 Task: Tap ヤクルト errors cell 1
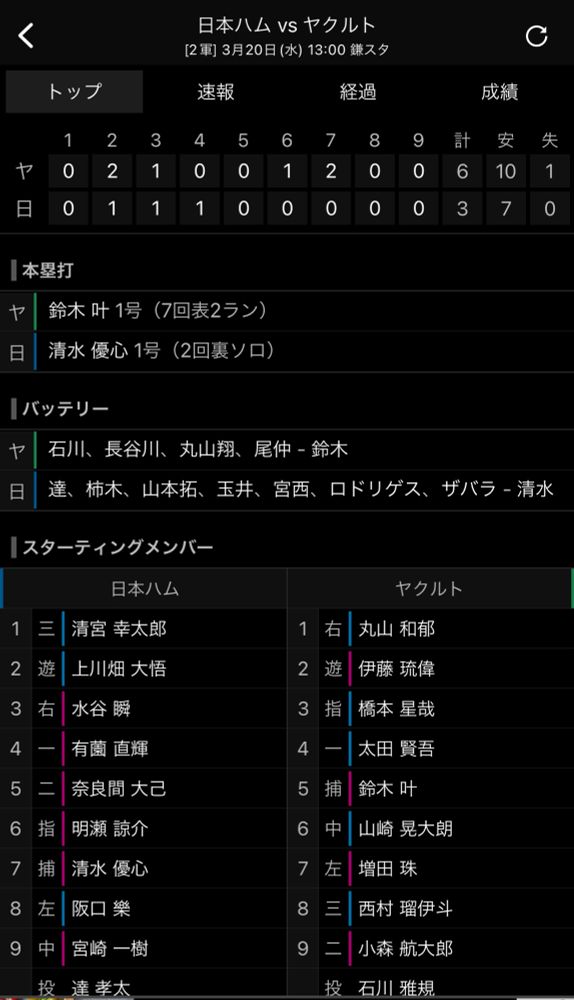(550, 171)
